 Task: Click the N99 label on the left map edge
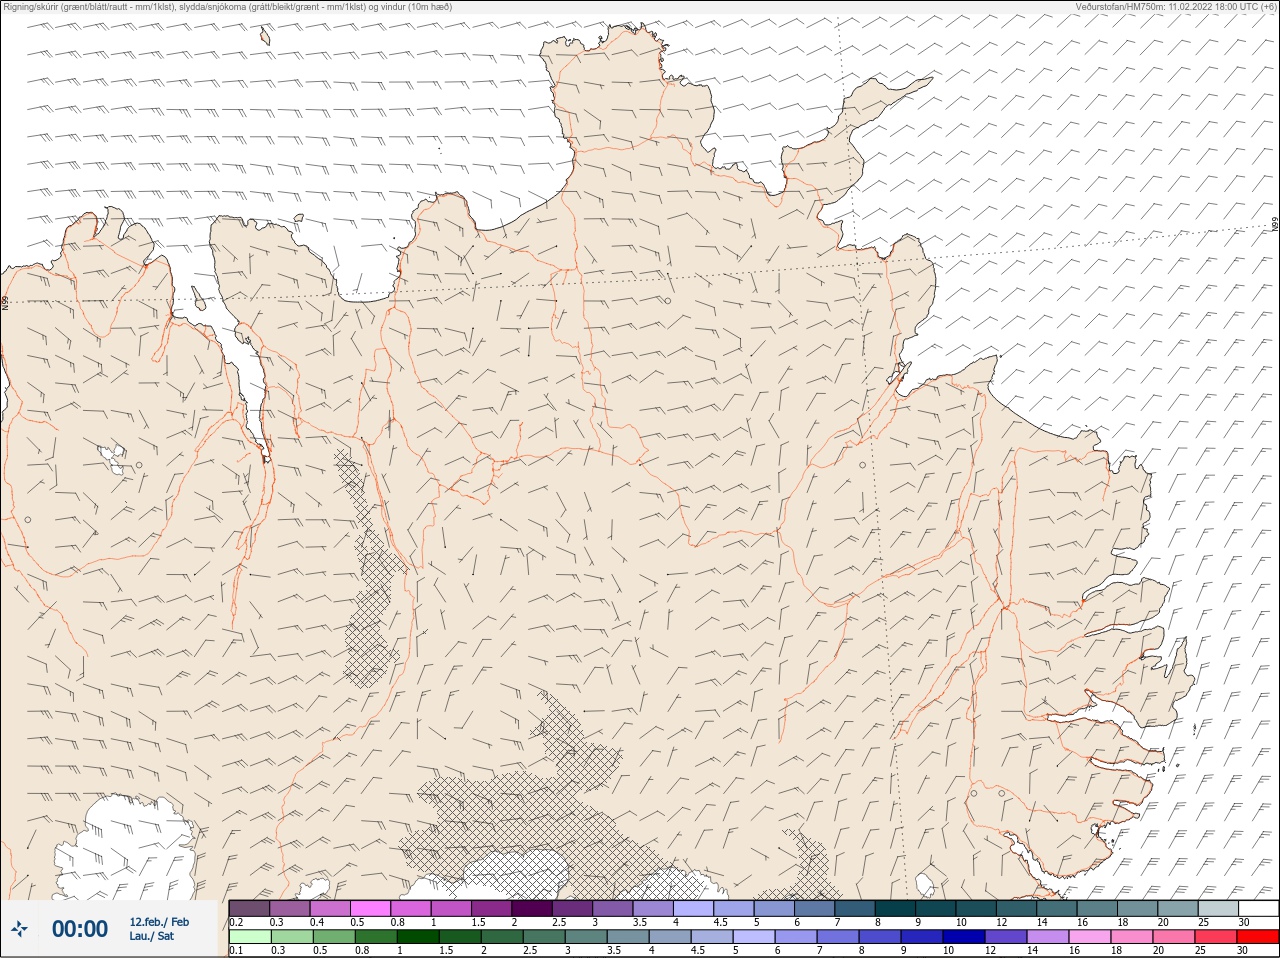tap(5, 302)
